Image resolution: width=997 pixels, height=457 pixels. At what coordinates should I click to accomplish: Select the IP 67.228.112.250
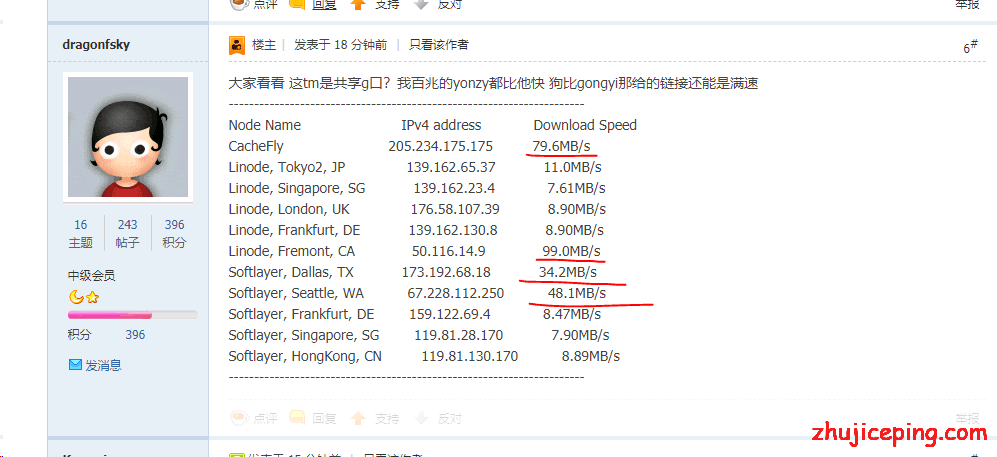pos(456,293)
